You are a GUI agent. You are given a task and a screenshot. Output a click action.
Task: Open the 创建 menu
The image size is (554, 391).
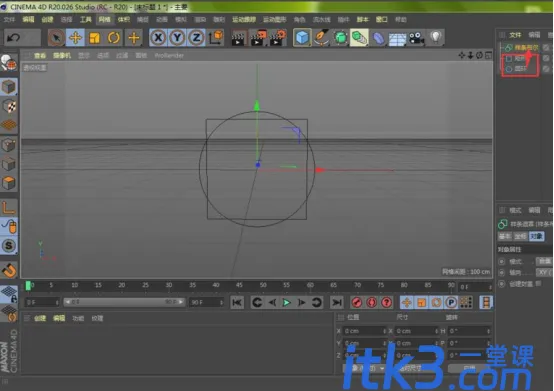click(47, 19)
